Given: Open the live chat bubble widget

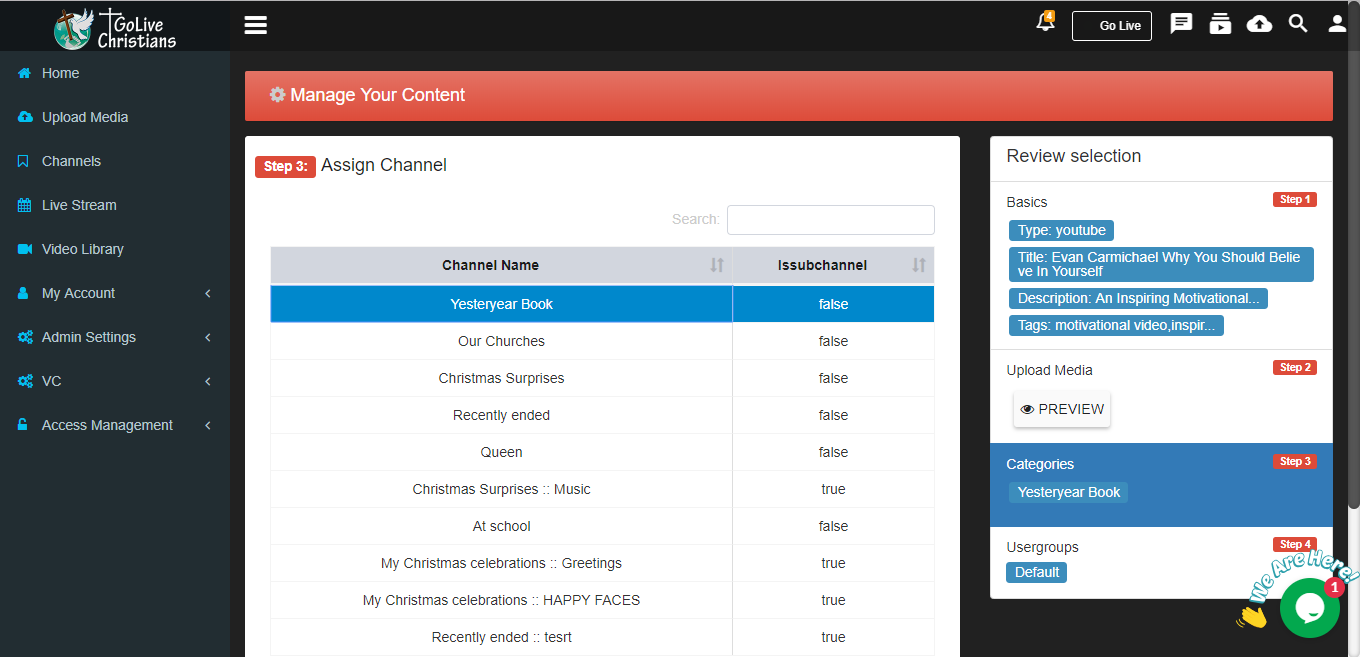Looking at the screenshot, I should click(1309, 608).
